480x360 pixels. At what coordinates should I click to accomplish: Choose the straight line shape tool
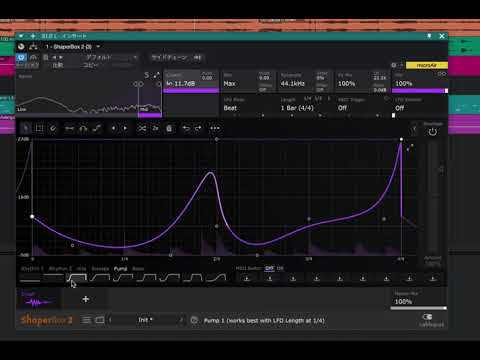pos(69,128)
